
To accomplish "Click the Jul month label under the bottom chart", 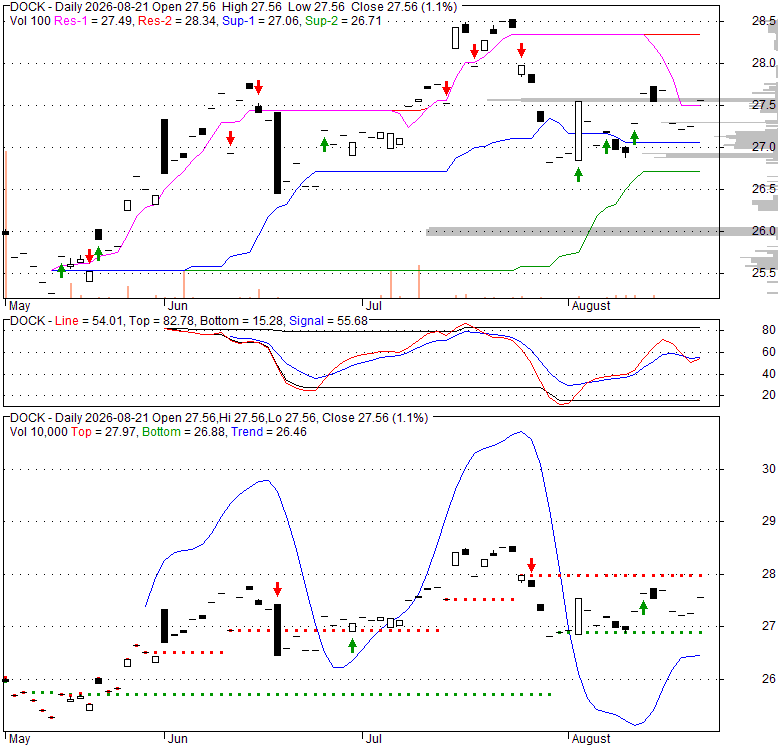I will click(373, 739).
